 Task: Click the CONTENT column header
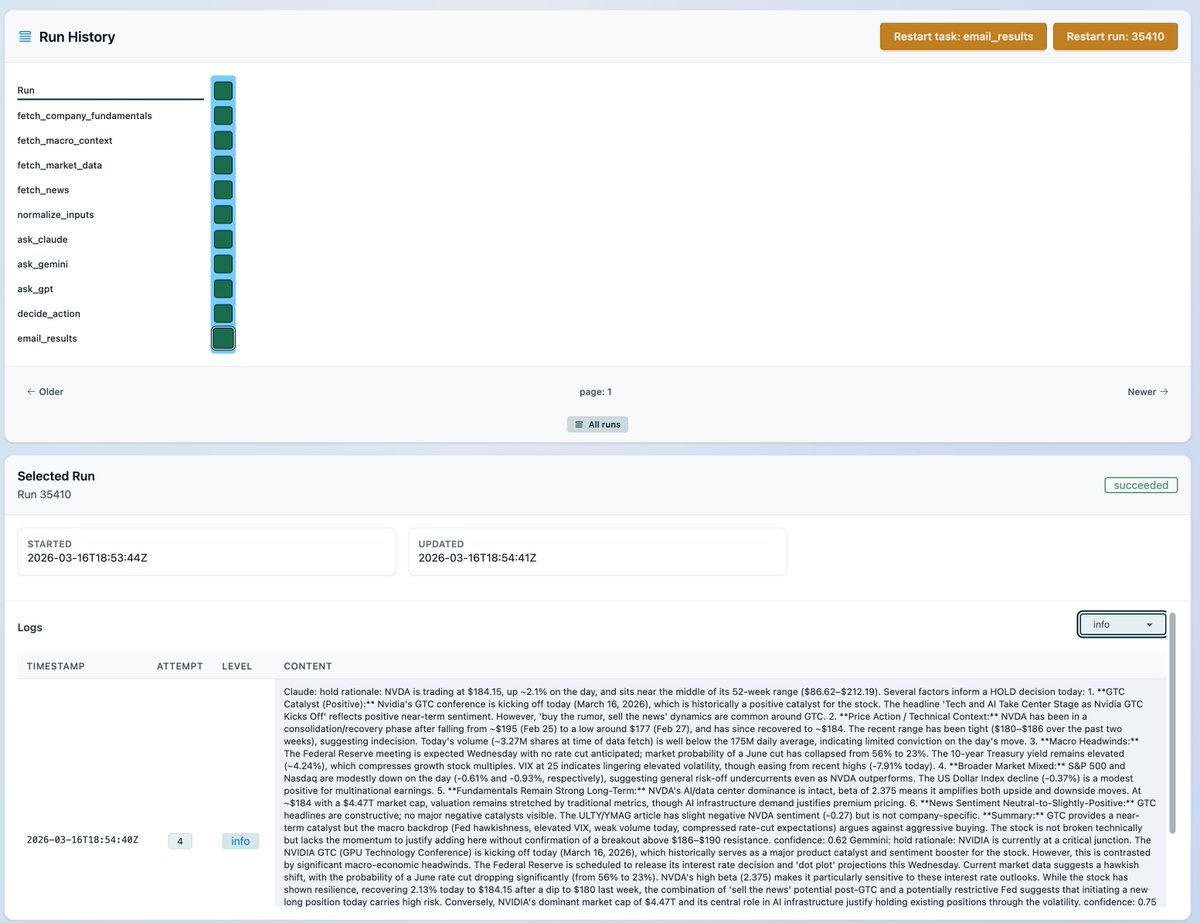308,666
